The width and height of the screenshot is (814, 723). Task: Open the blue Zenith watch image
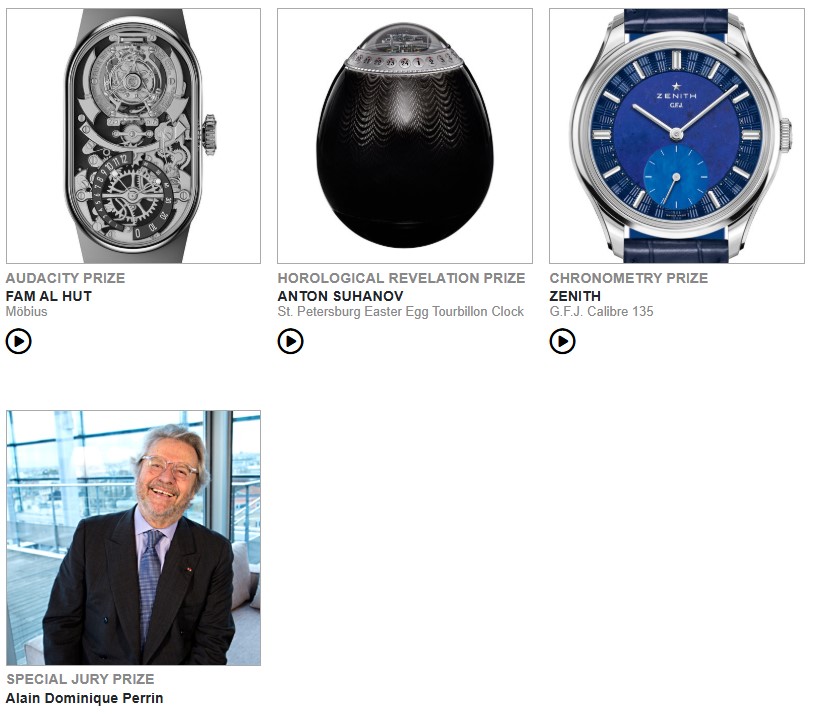click(x=677, y=136)
